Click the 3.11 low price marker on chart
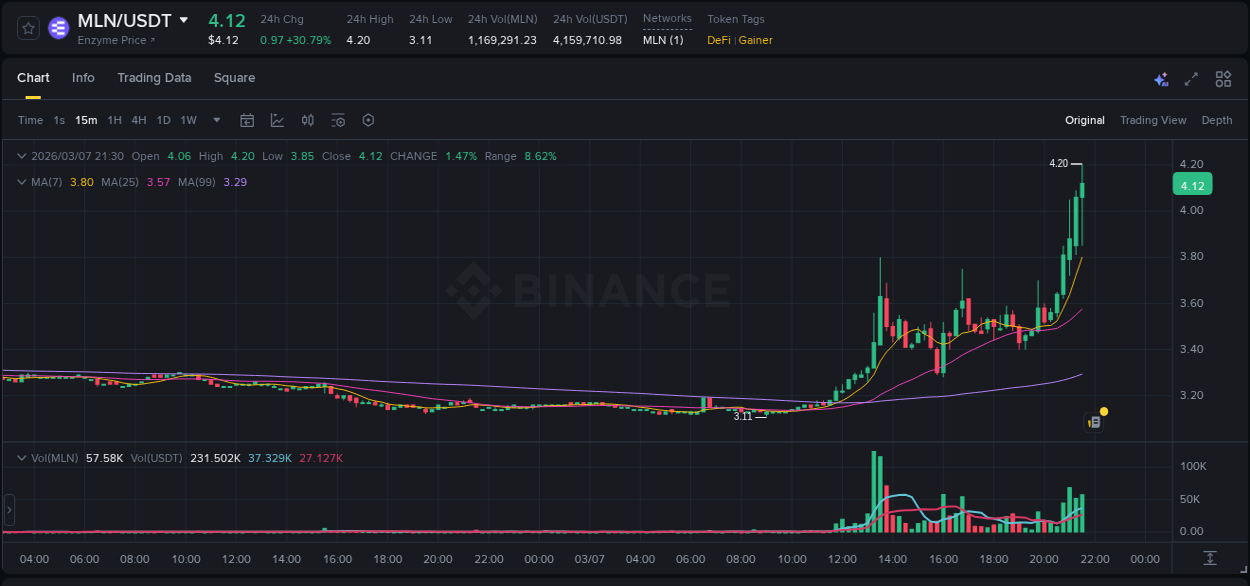 tap(744, 415)
